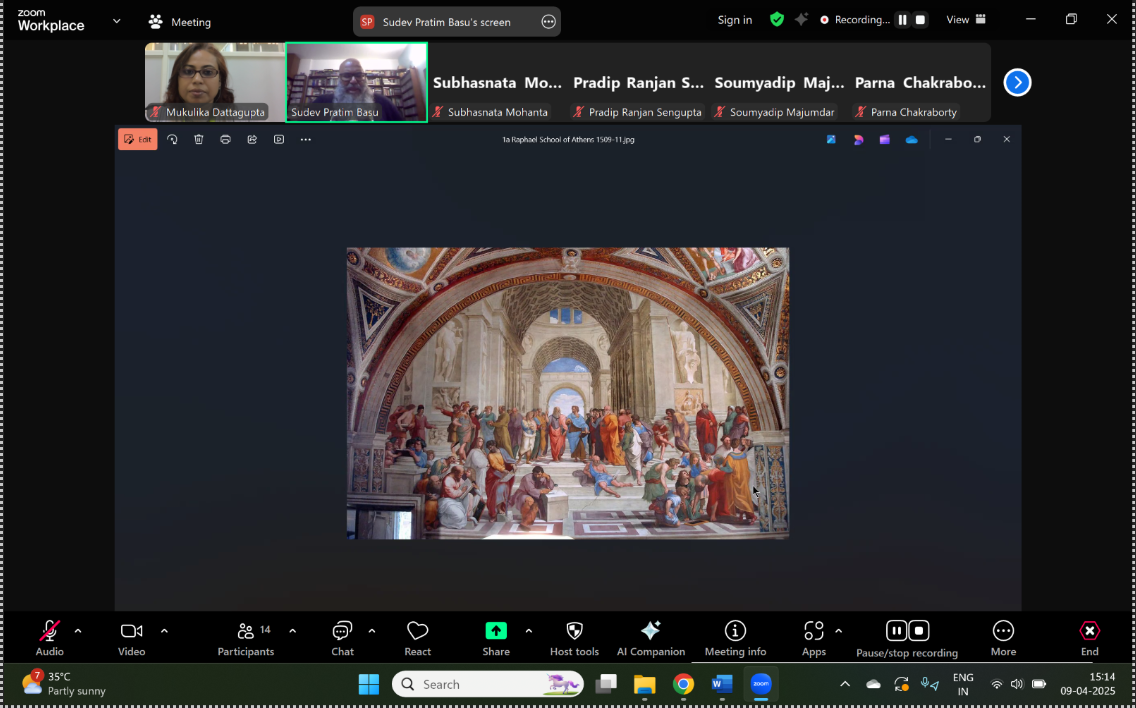Pause recording in the bottom toolbar
This screenshot has width=1136, height=708.
pos(896,630)
